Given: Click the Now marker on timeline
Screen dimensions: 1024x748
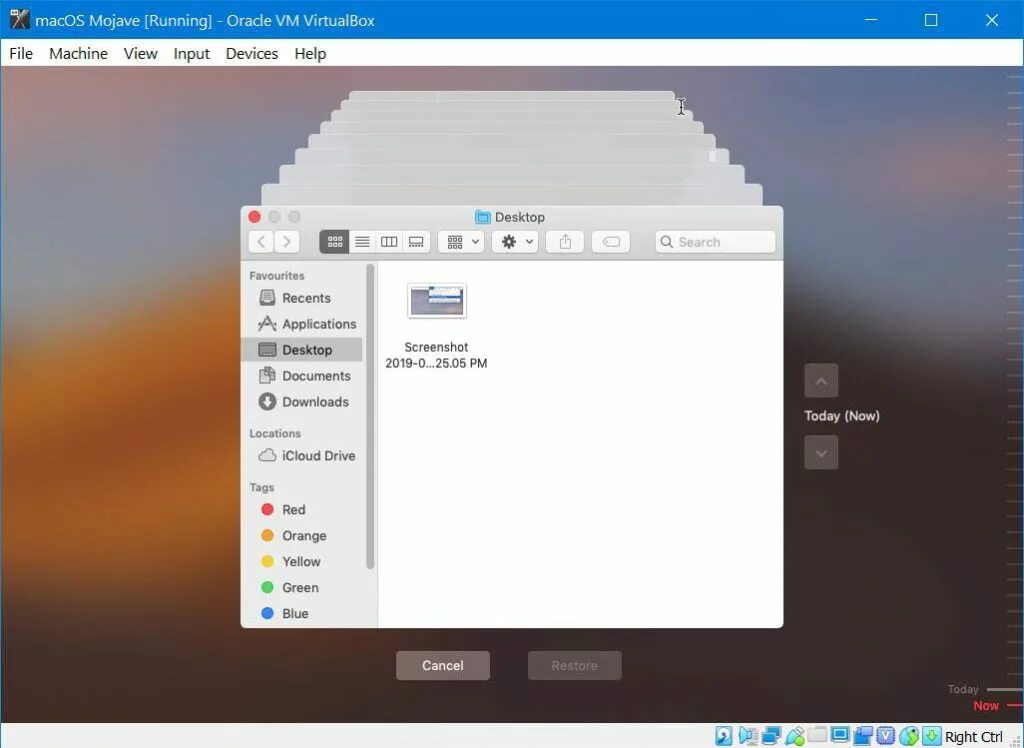Looking at the screenshot, I should coord(986,706).
